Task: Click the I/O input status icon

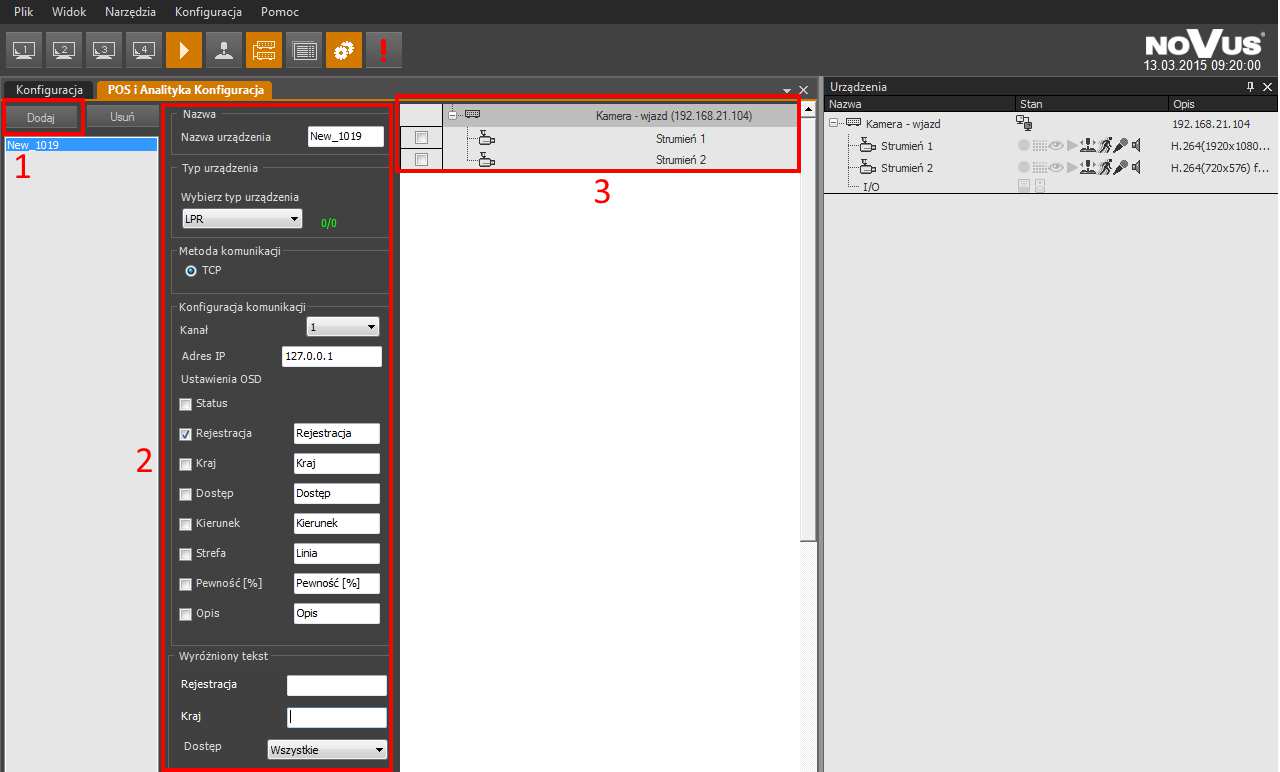Action: click(x=1023, y=187)
